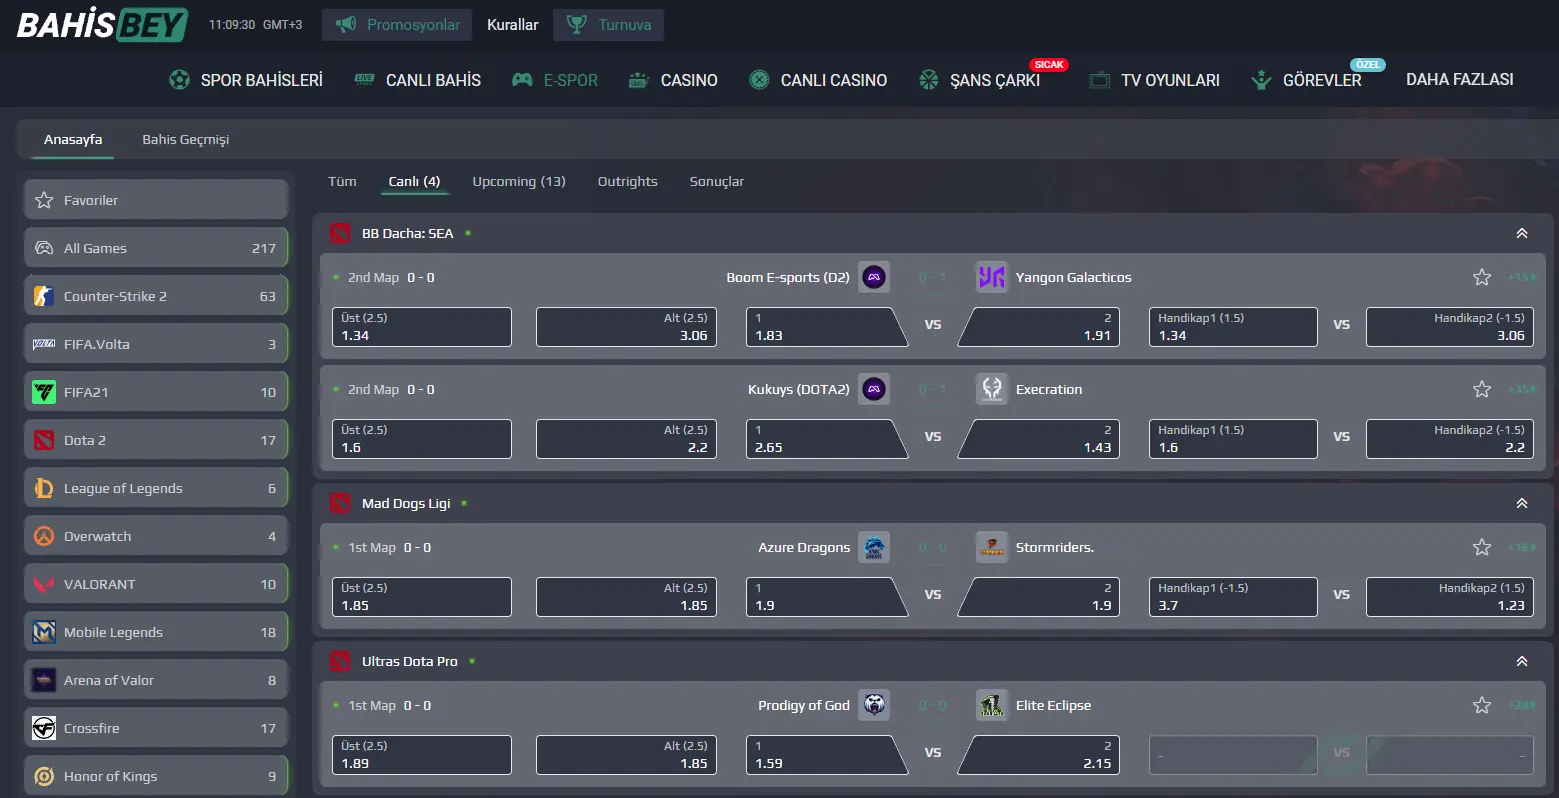Bet Üst (2.5) at 1.34 on Boom E-sports

coord(422,327)
